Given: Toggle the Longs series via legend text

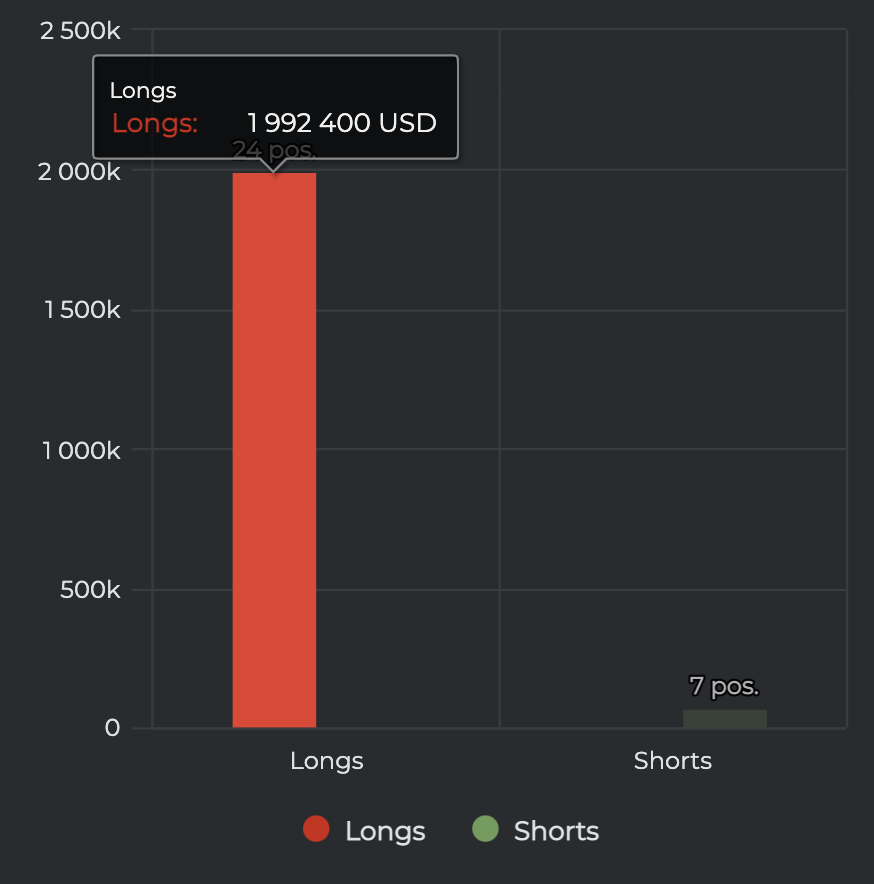Looking at the screenshot, I should (385, 831).
